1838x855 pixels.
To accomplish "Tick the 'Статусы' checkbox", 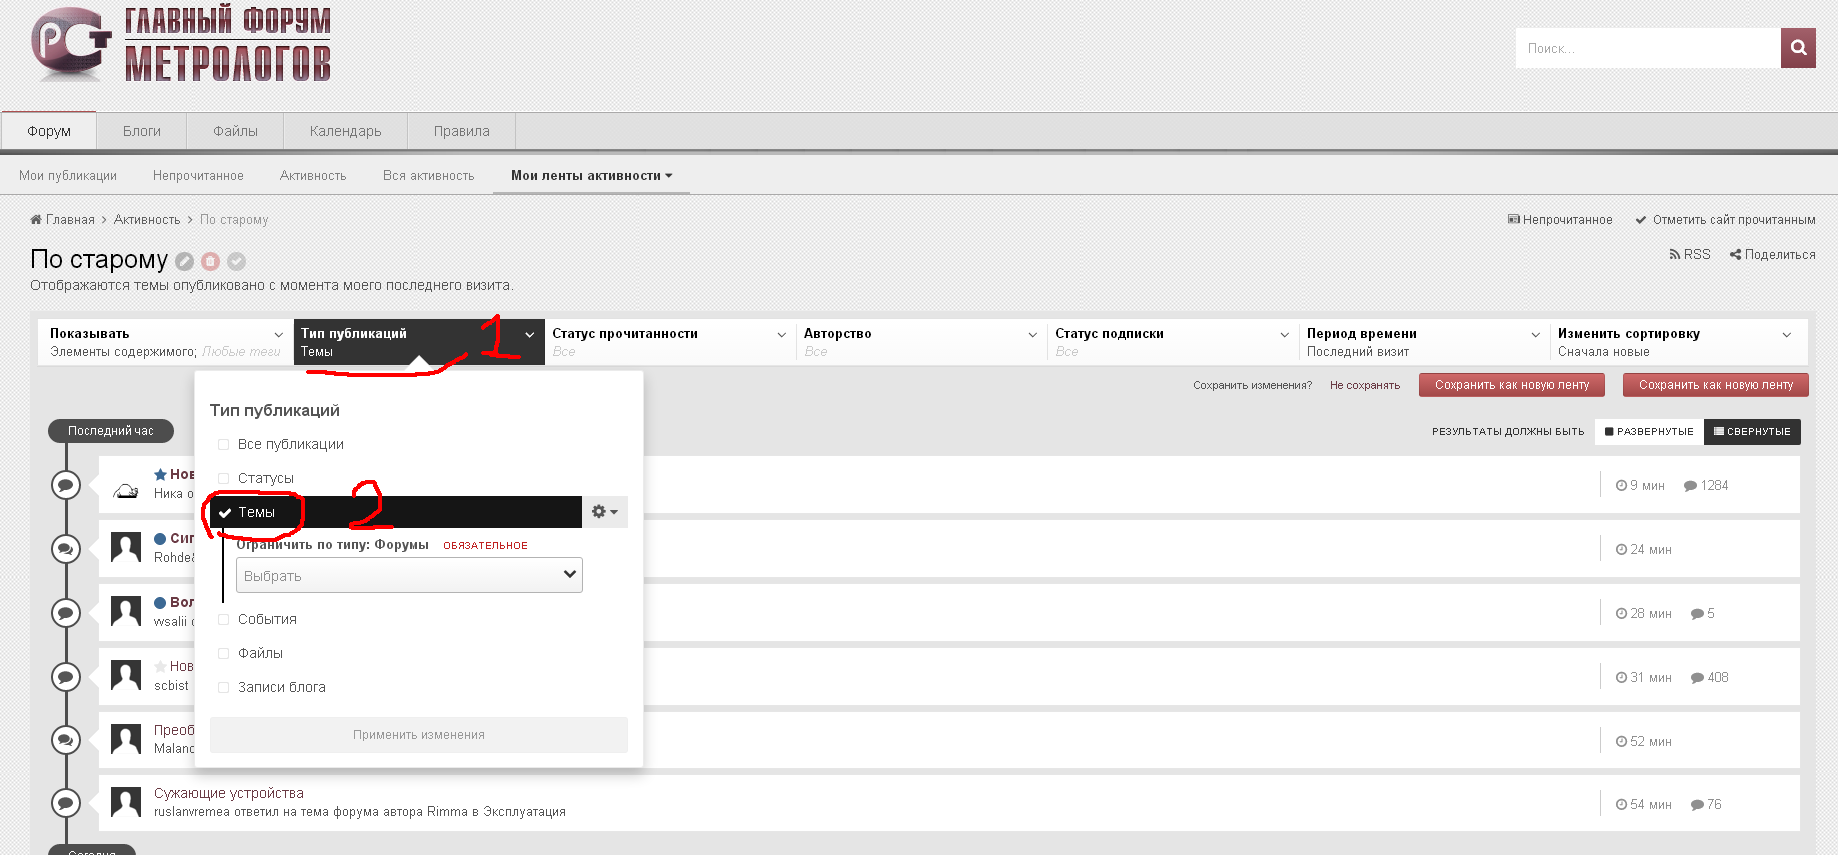I will pyautogui.click(x=224, y=479).
